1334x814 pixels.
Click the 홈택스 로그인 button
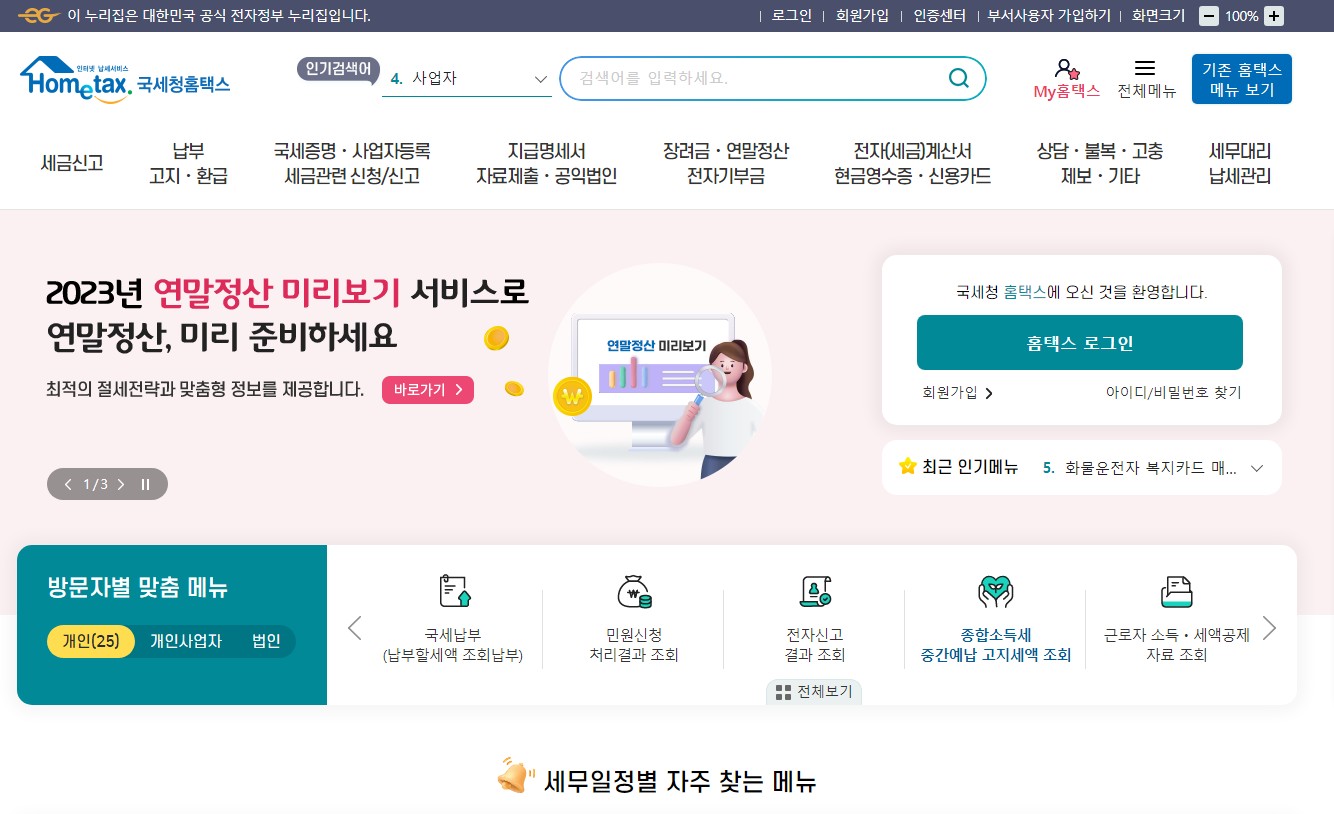(x=1080, y=343)
